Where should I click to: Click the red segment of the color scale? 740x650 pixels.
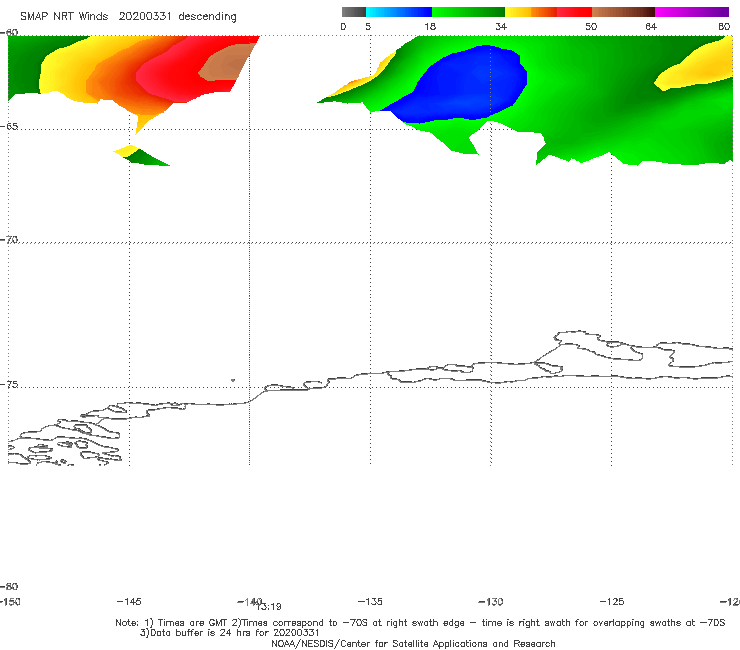pos(574,12)
